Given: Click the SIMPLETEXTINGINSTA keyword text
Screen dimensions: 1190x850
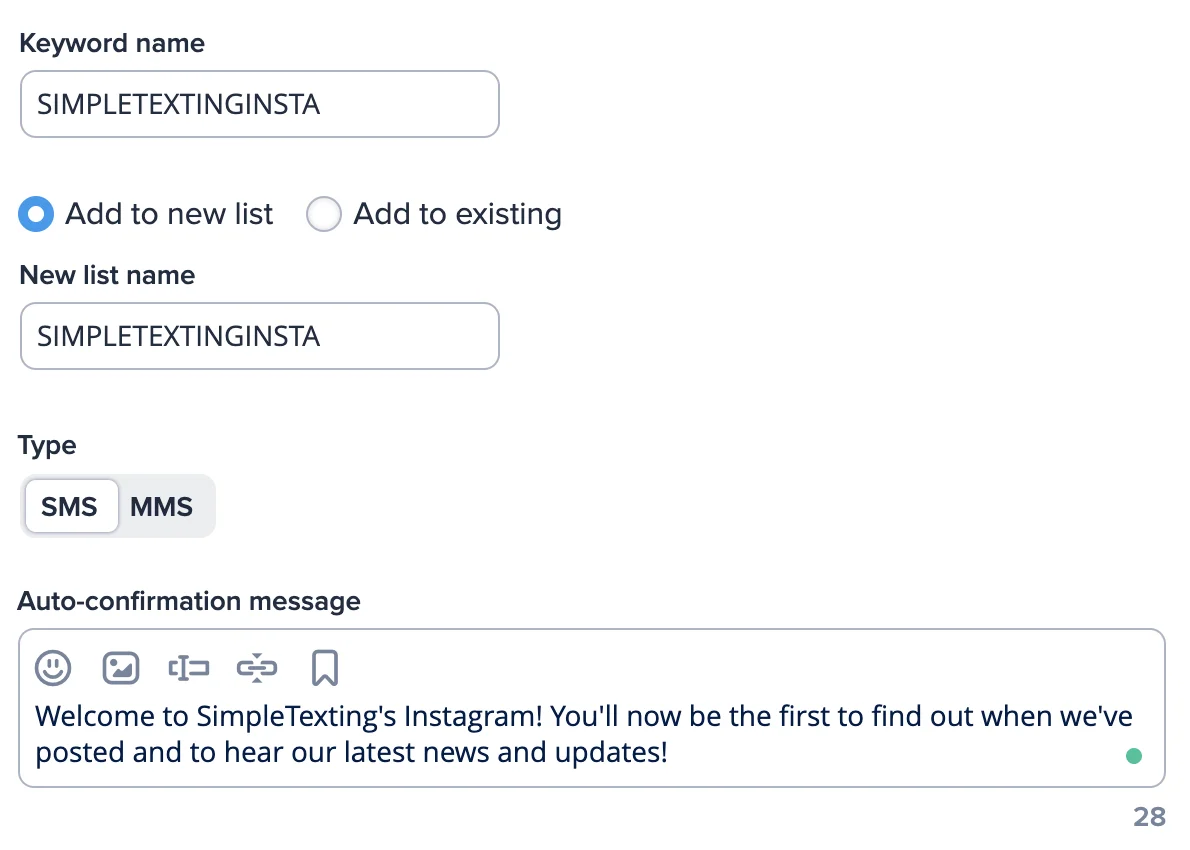Looking at the screenshot, I should (x=179, y=103).
